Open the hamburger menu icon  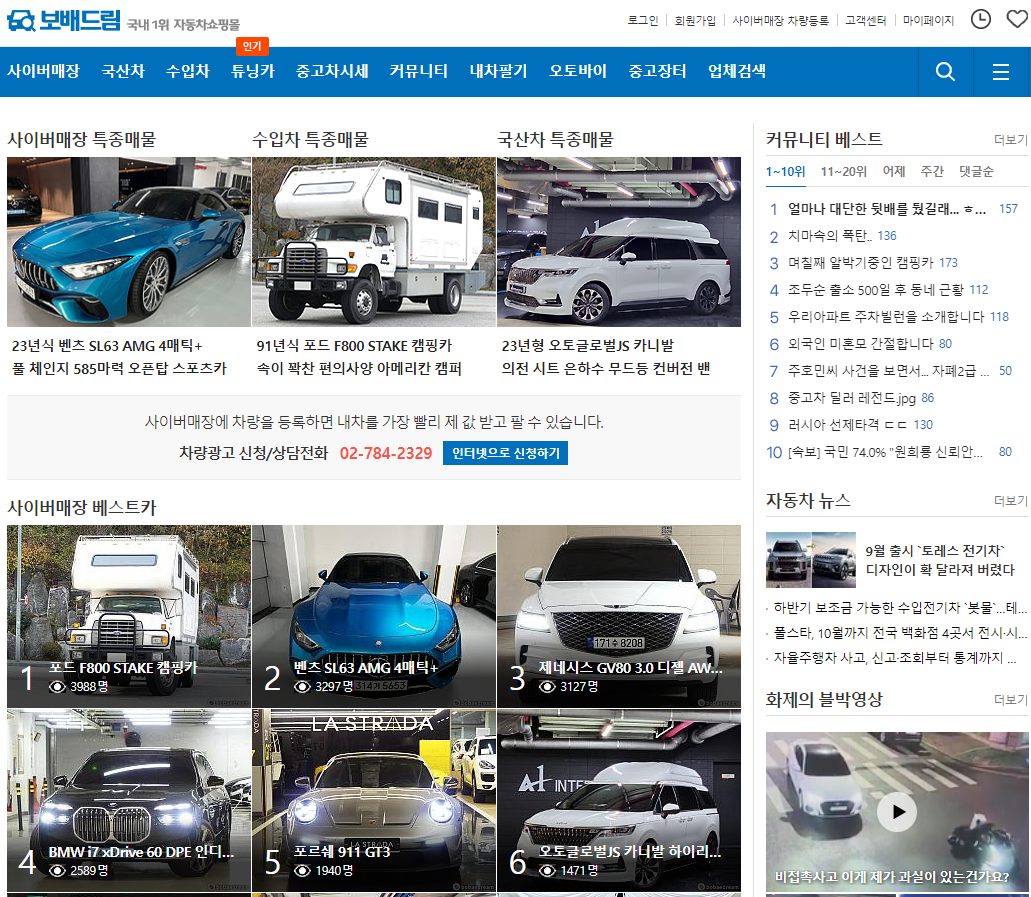pos(1000,72)
